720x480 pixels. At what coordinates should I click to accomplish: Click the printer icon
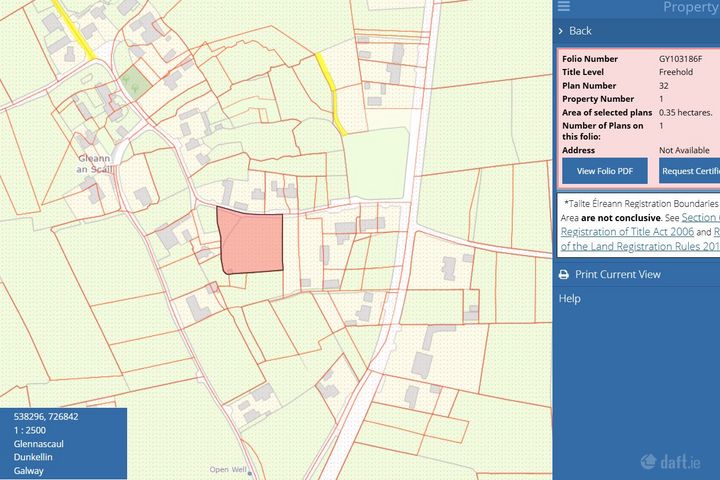point(564,275)
